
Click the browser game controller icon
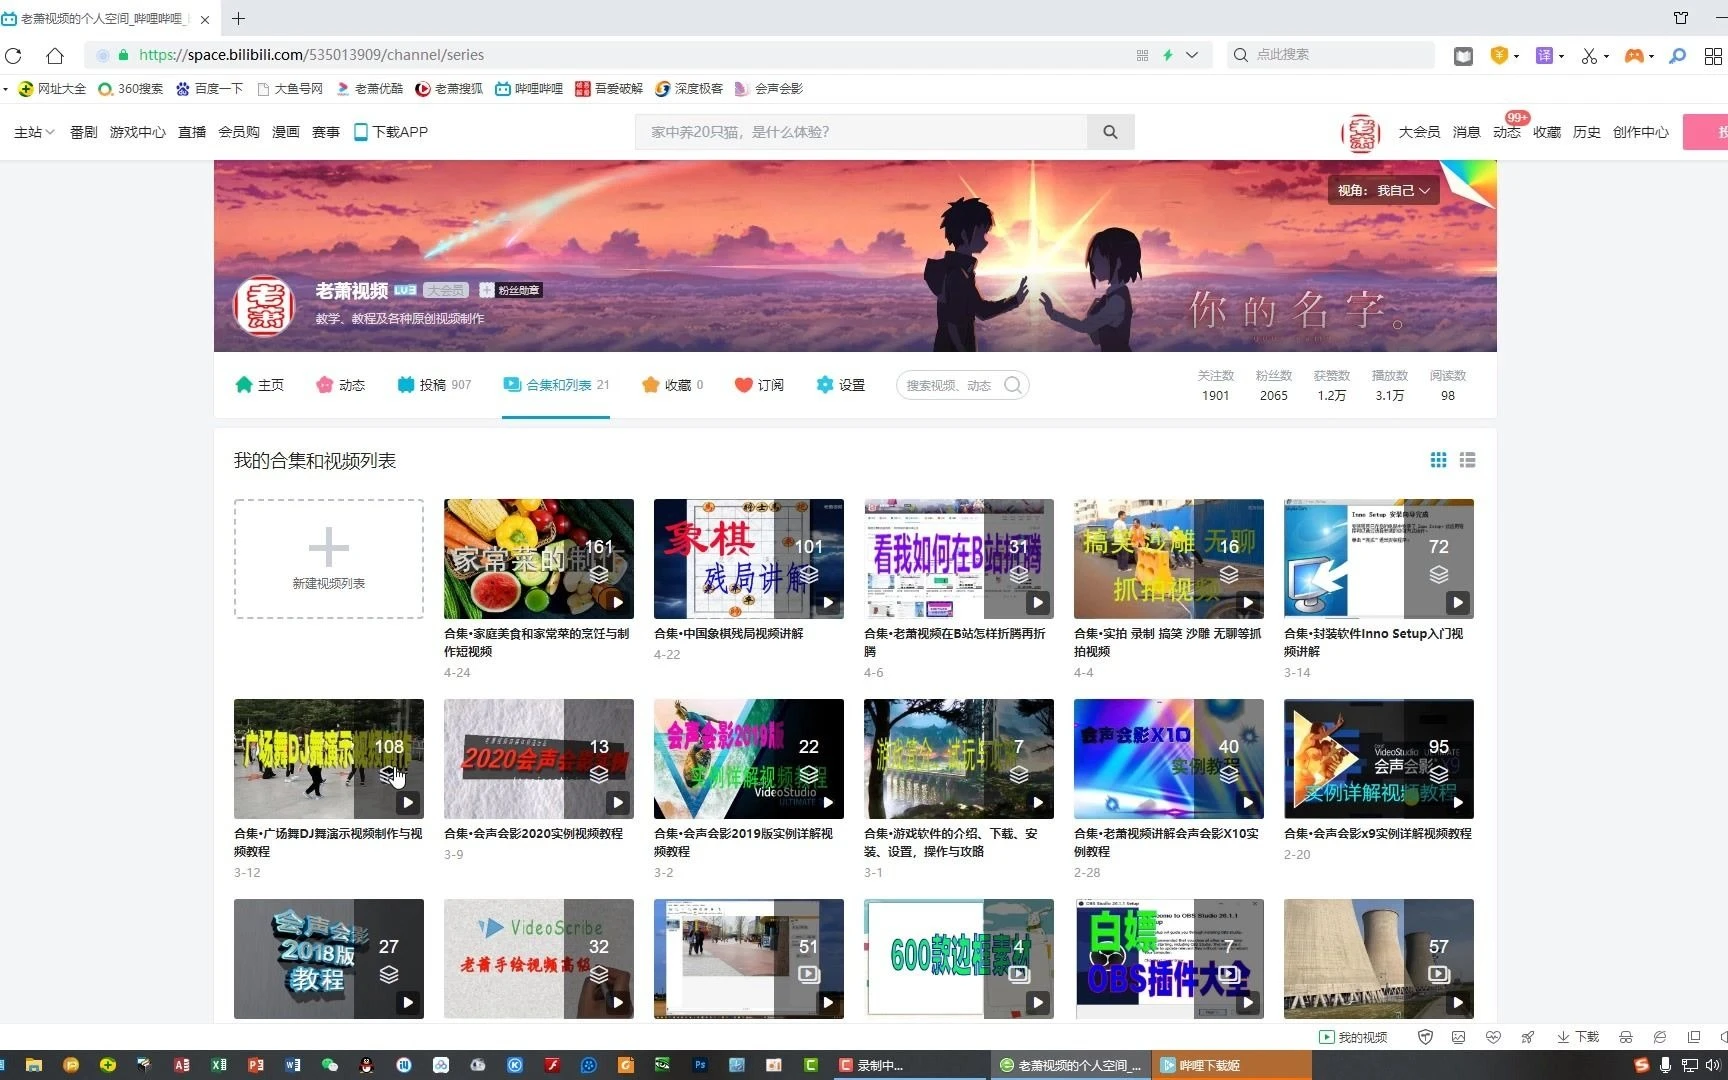tap(1634, 56)
